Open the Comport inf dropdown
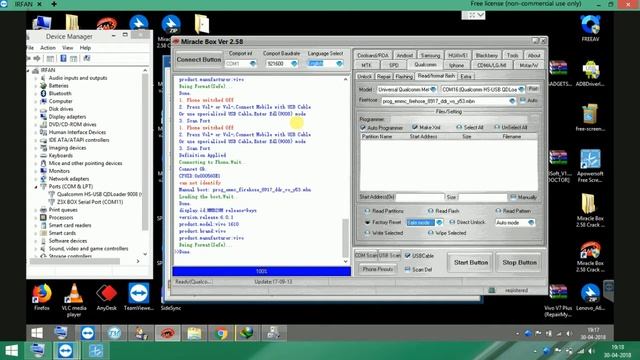 tap(253, 64)
